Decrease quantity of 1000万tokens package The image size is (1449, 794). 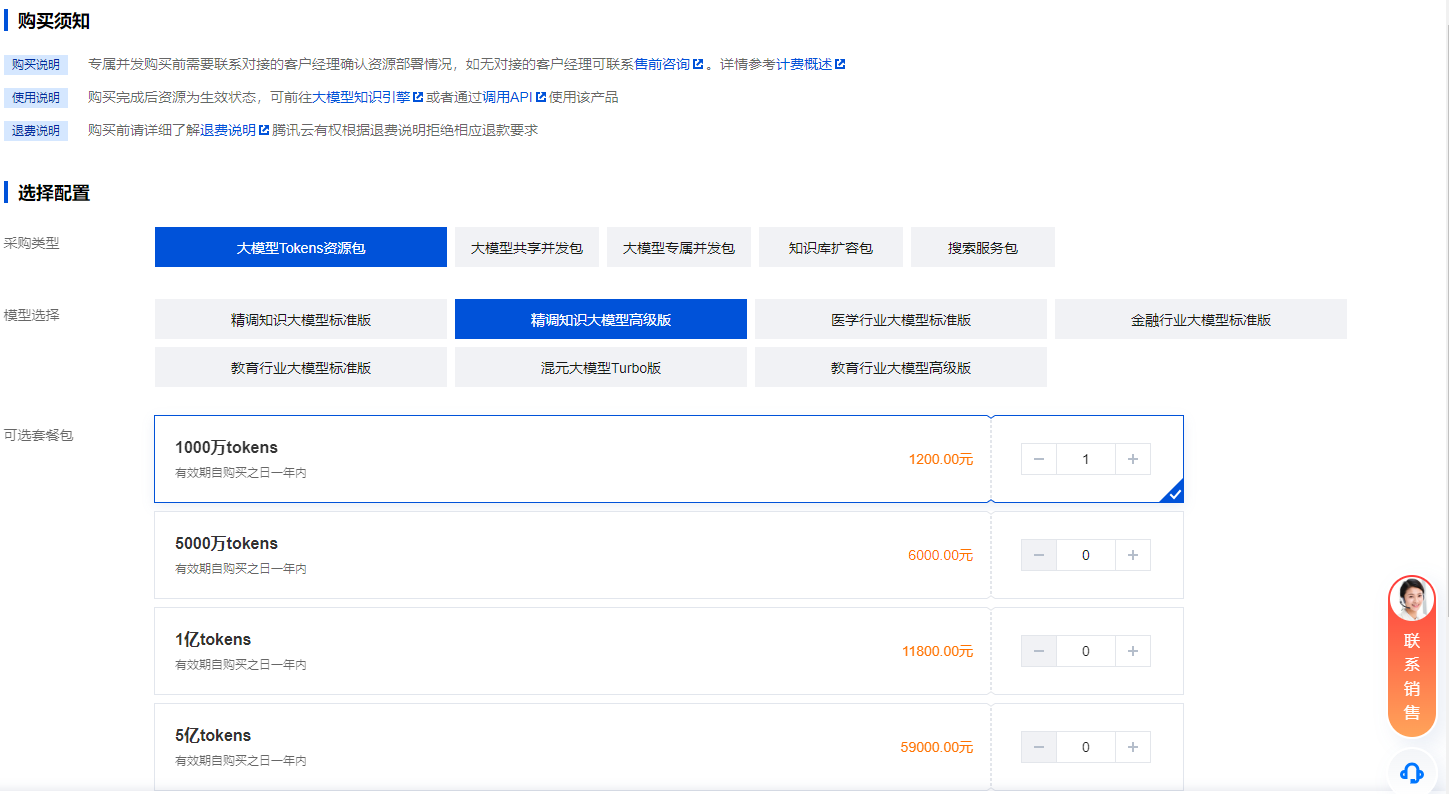pos(1039,459)
